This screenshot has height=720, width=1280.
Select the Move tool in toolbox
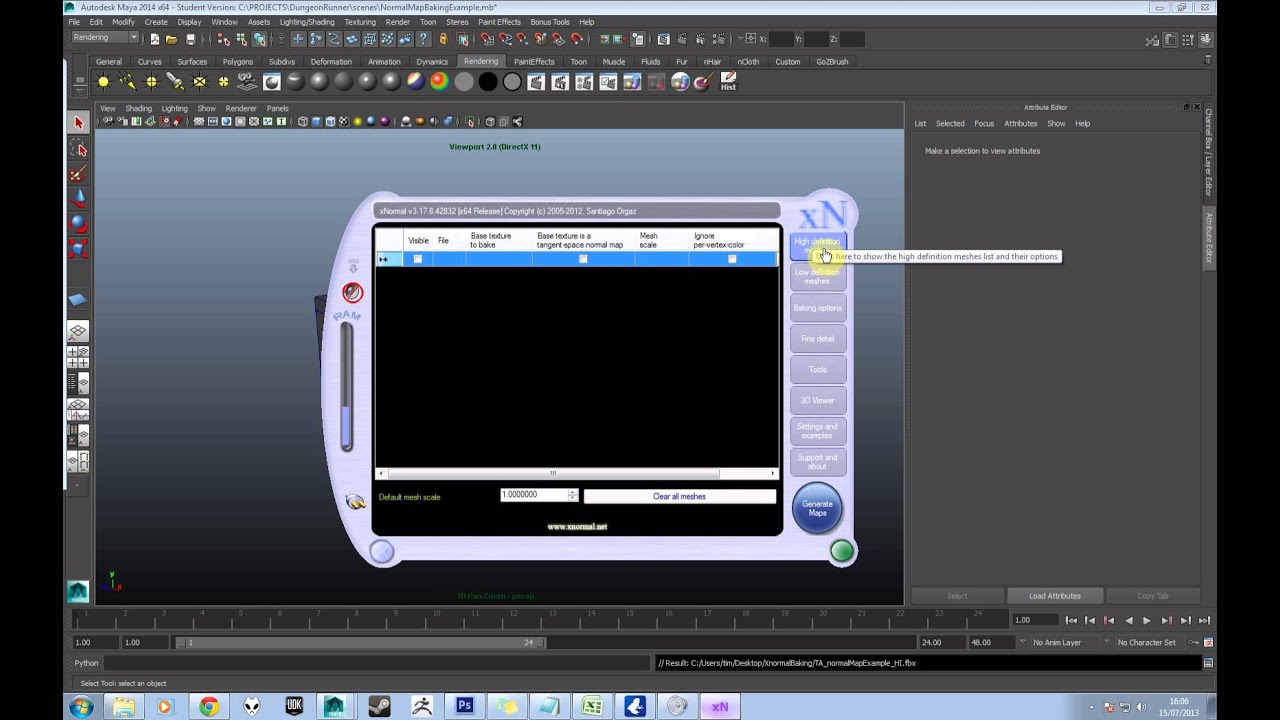tap(78, 199)
